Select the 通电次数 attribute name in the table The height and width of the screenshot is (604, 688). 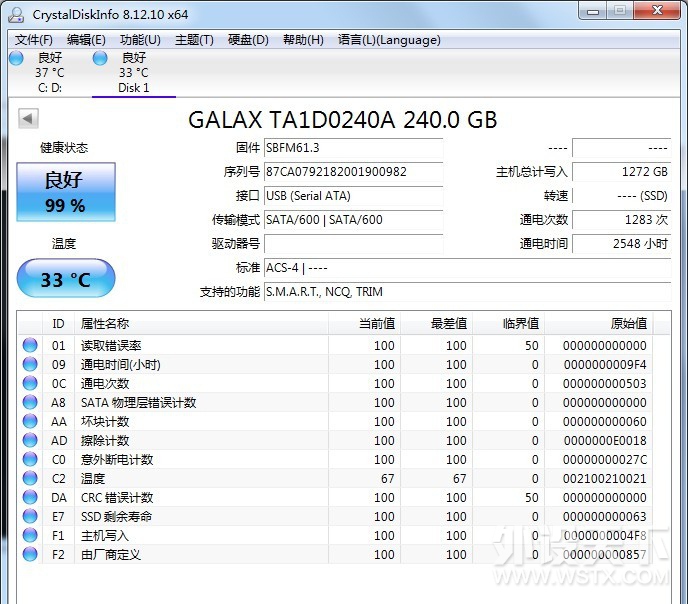coord(105,383)
